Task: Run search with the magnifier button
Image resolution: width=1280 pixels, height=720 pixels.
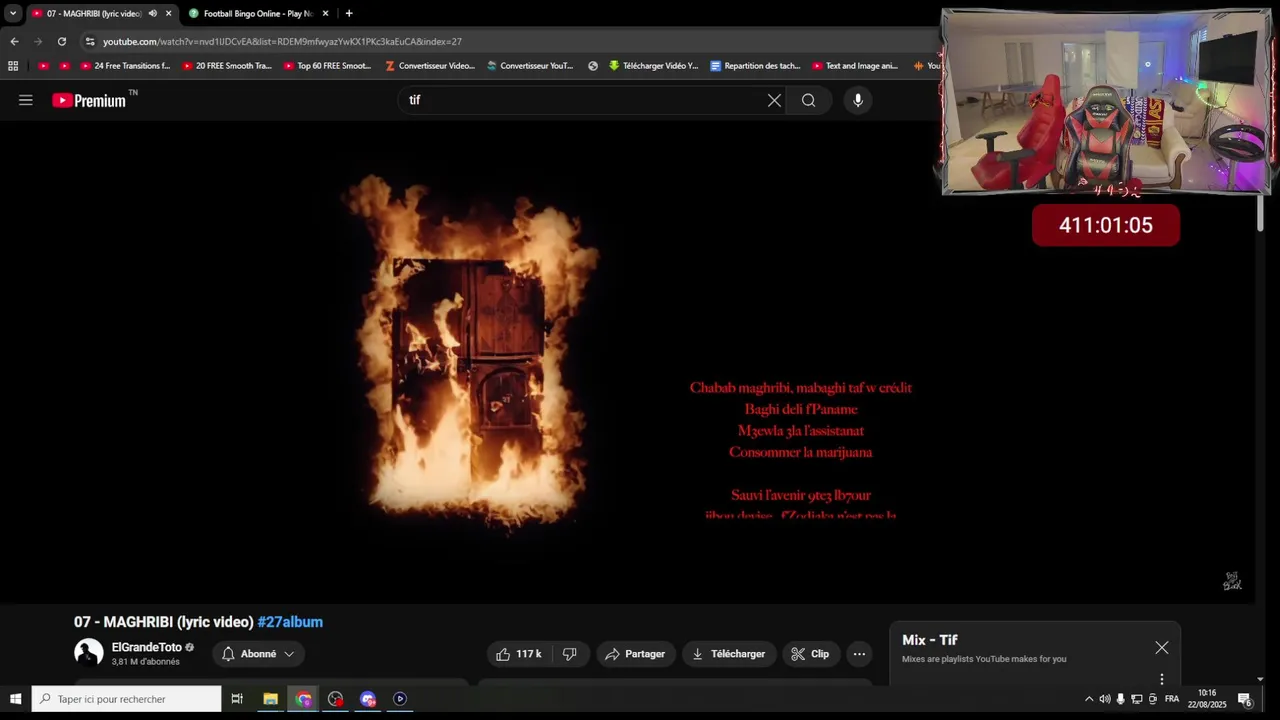Action: point(808,100)
